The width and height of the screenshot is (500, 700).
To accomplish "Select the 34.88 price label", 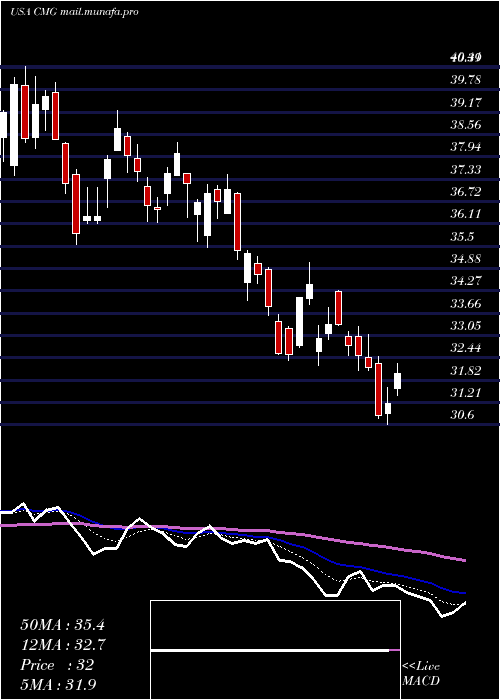I will click(466, 258).
